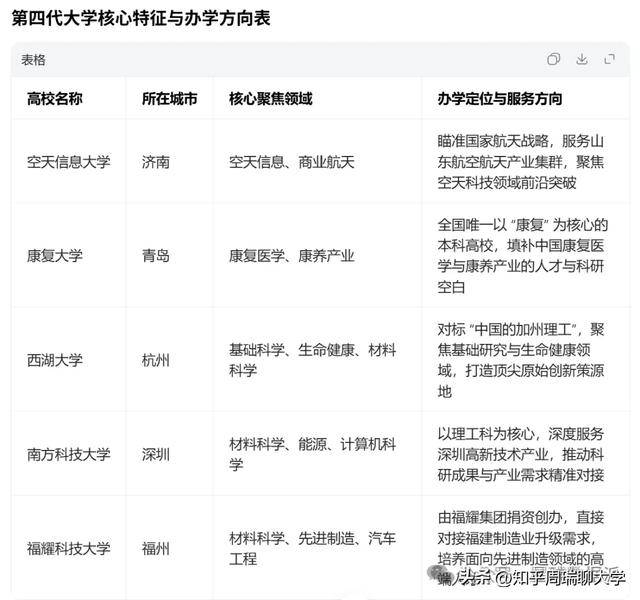Click the download table icon
This screenshot has height=600, width=640.
(x=582, y=60)
